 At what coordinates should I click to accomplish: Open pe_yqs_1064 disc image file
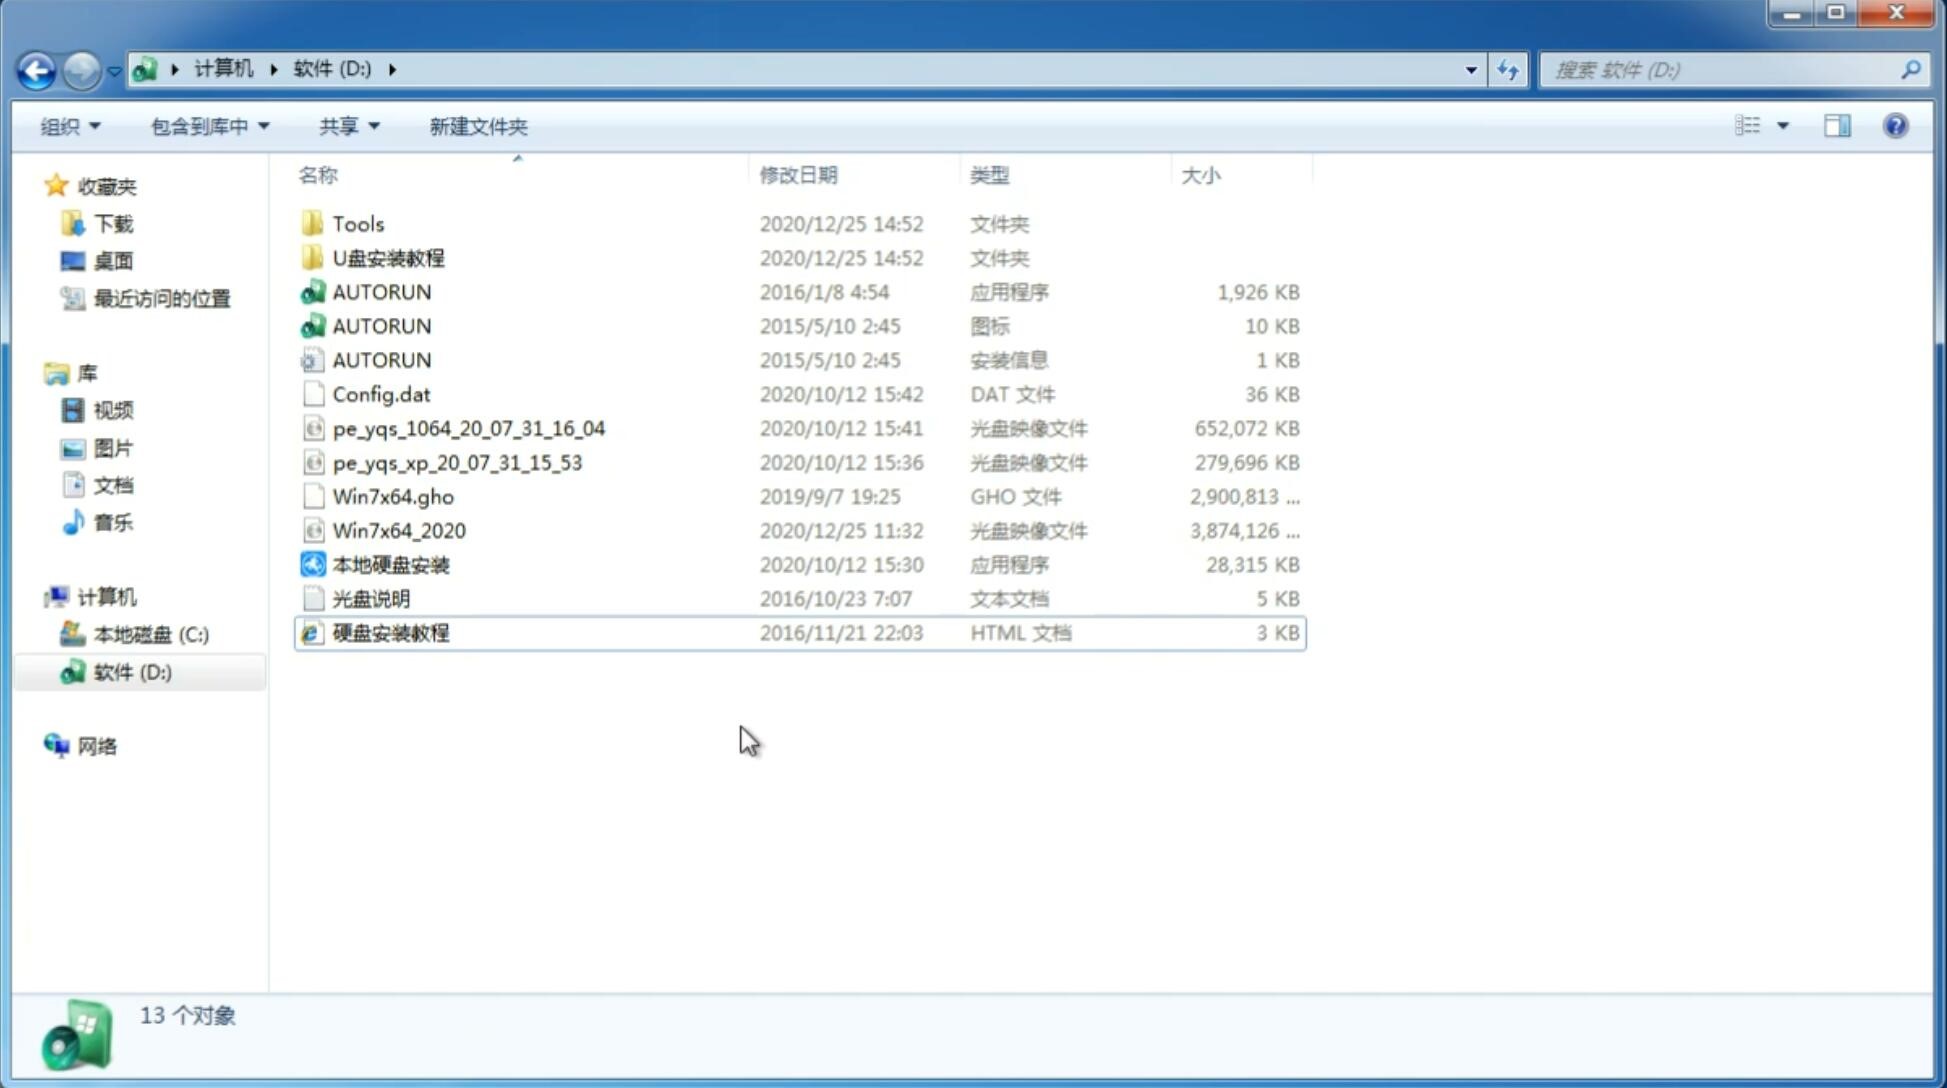click(x=468, y=428)
